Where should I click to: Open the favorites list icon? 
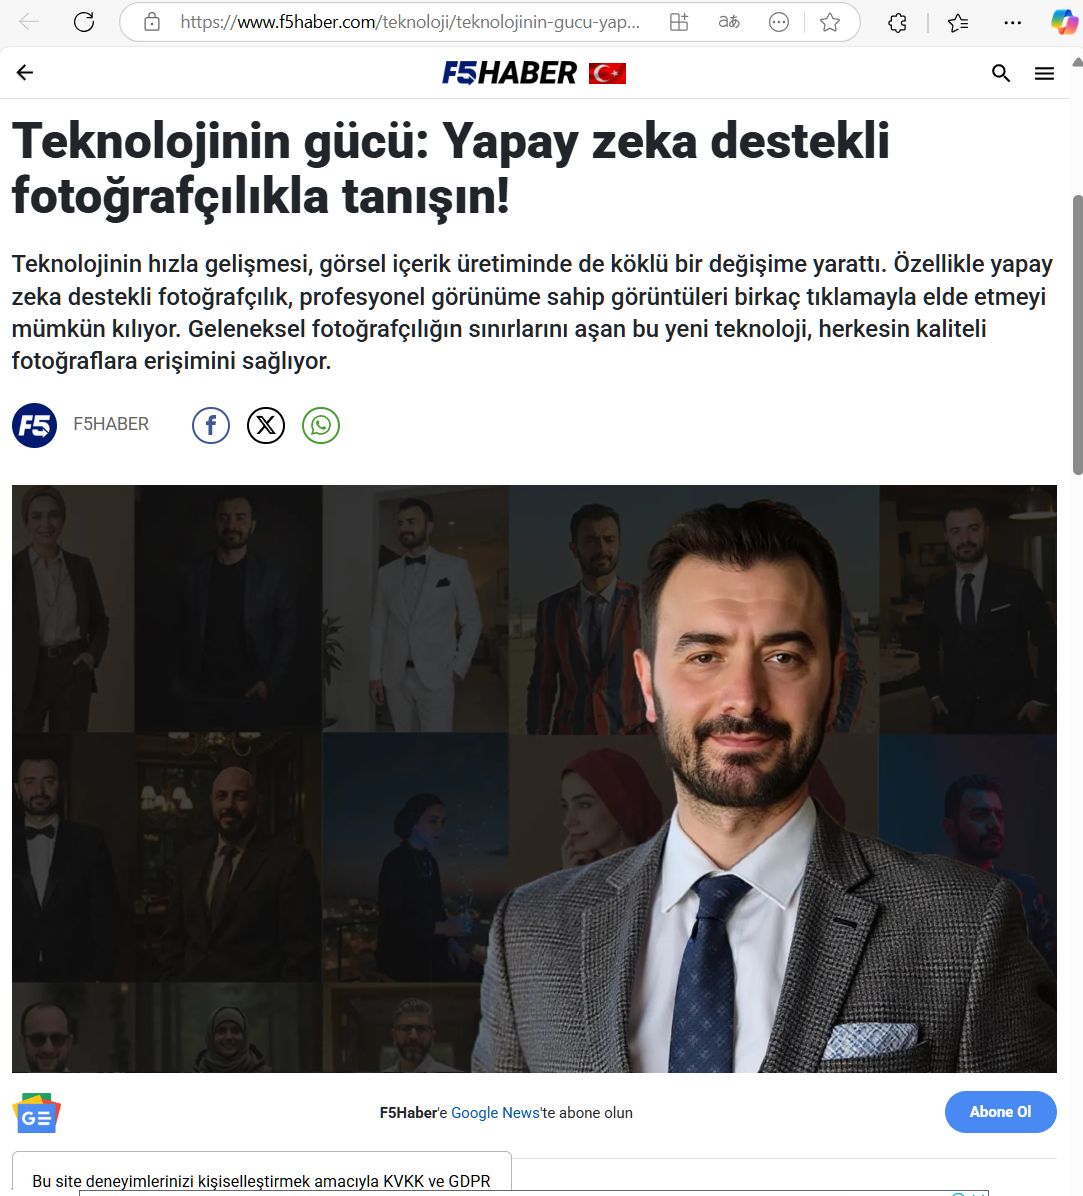(x=958, y=23)
